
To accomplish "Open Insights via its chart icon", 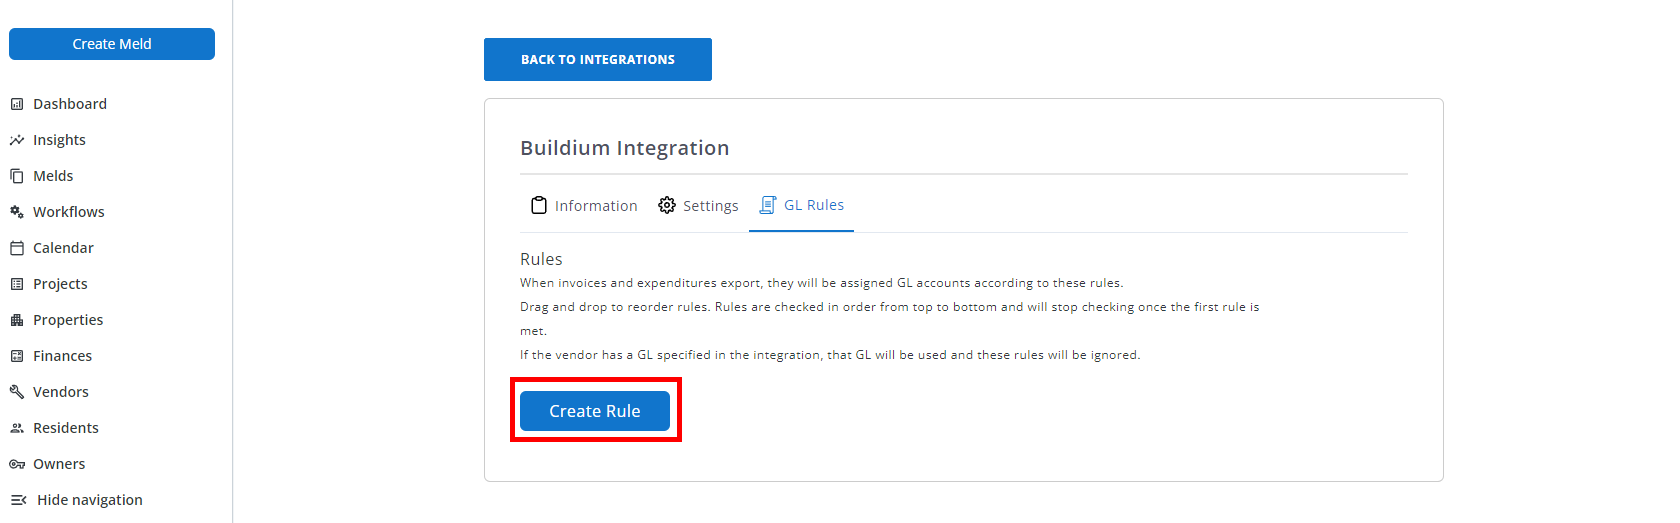I will tap(17, 140).
